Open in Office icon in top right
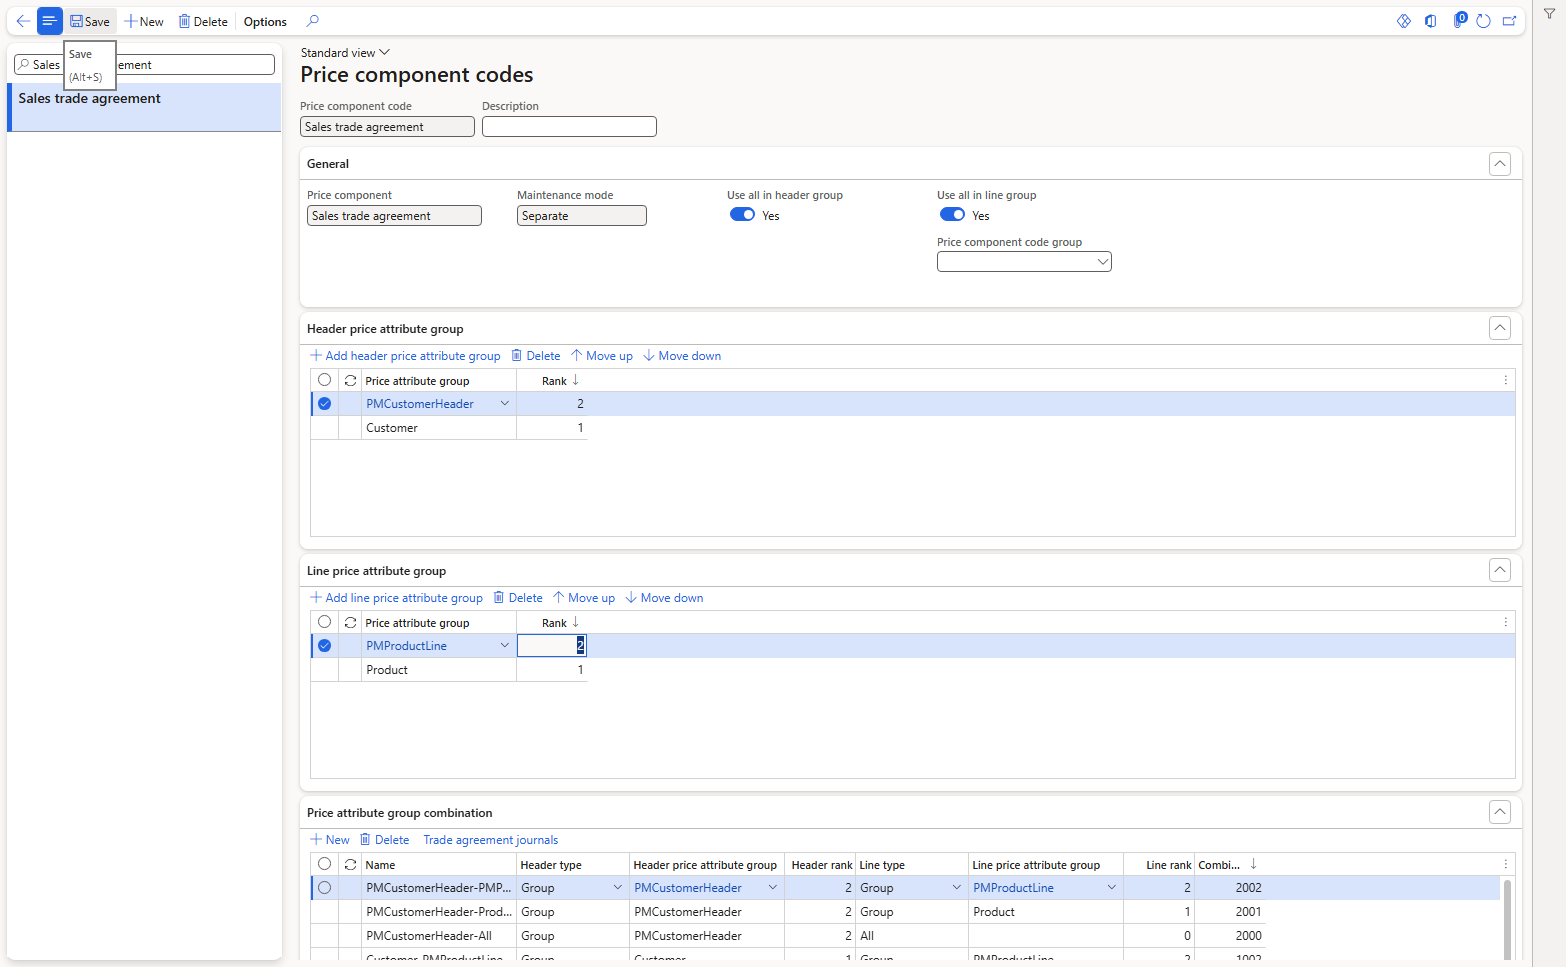The width and height of the screenshot is (1566, 967). [1431, 21]
